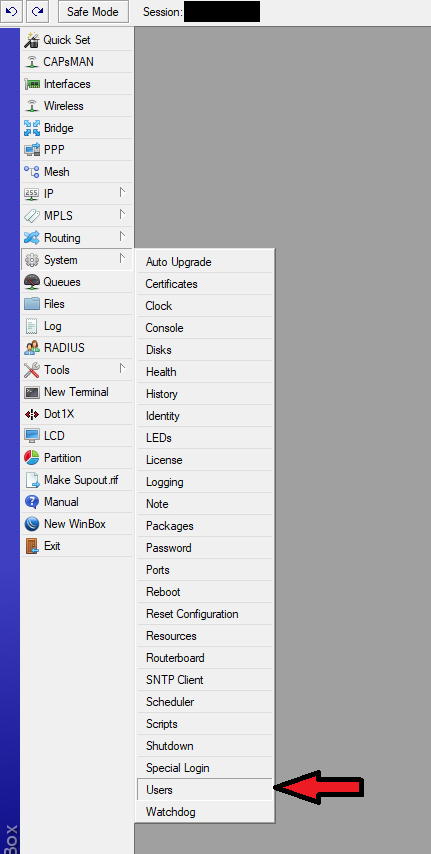This screenshot has height=854, width=431.
Task: Expand the Tools submenu arrow
Action: pyautogui.click(x=123, y=368)
